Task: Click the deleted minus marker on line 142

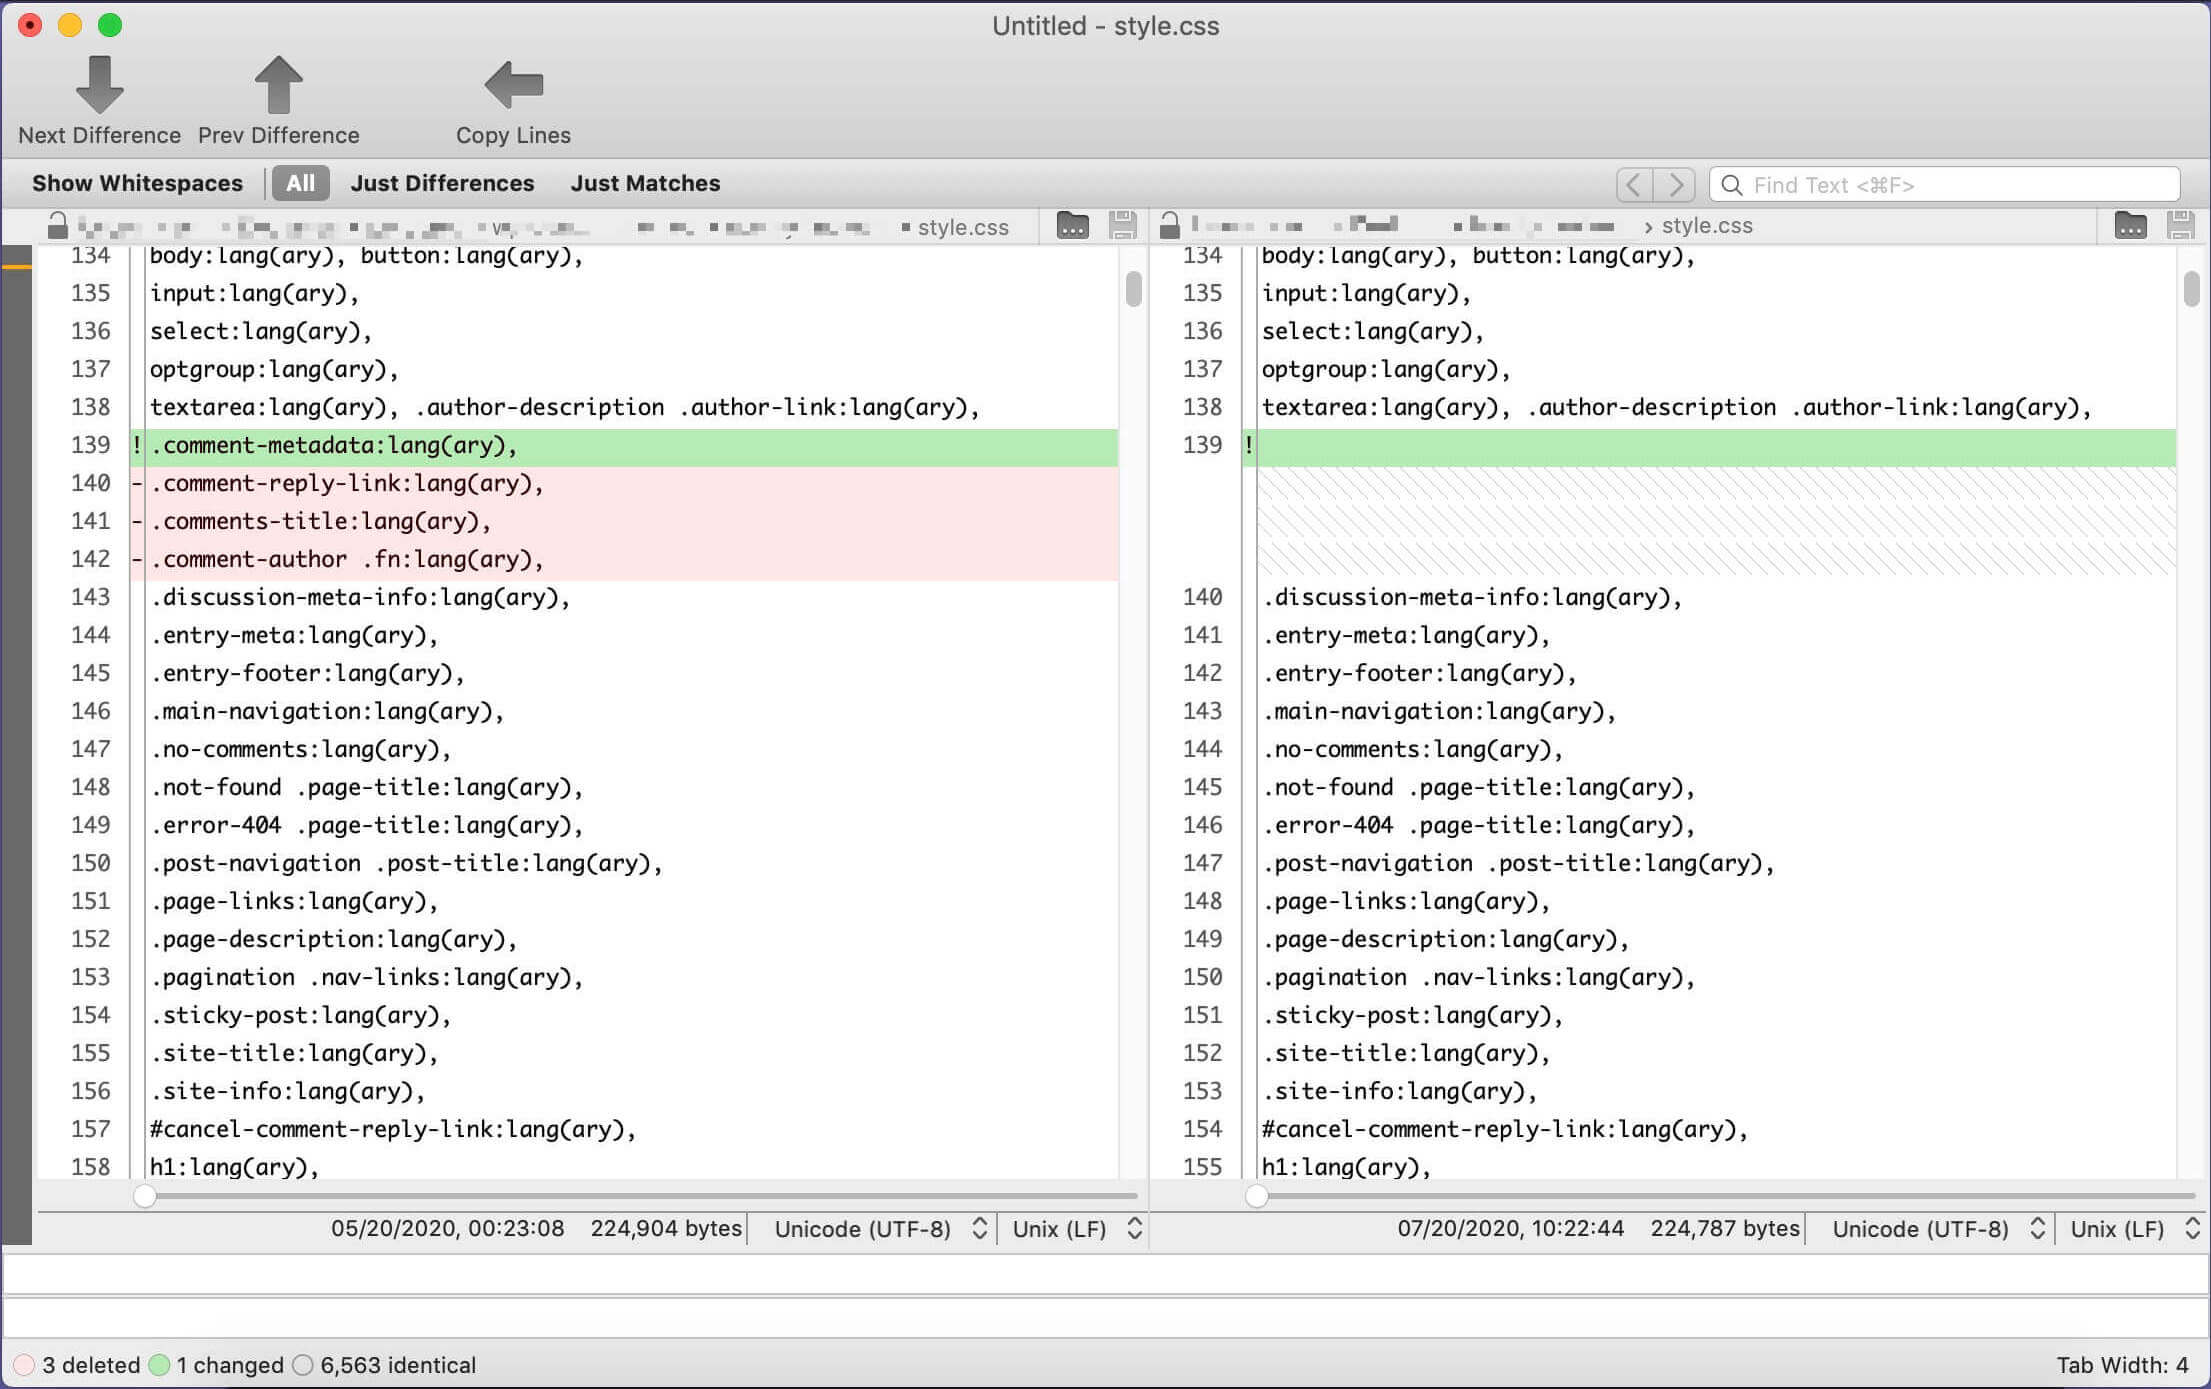Action: pos(137,559)
